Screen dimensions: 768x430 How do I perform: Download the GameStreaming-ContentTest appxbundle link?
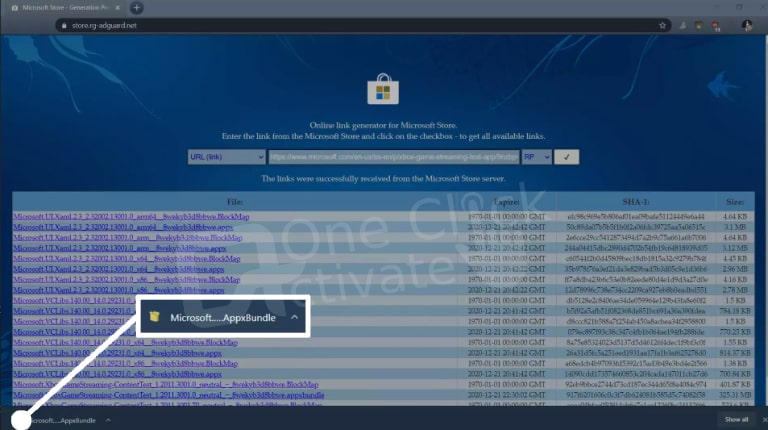point(168,395)
